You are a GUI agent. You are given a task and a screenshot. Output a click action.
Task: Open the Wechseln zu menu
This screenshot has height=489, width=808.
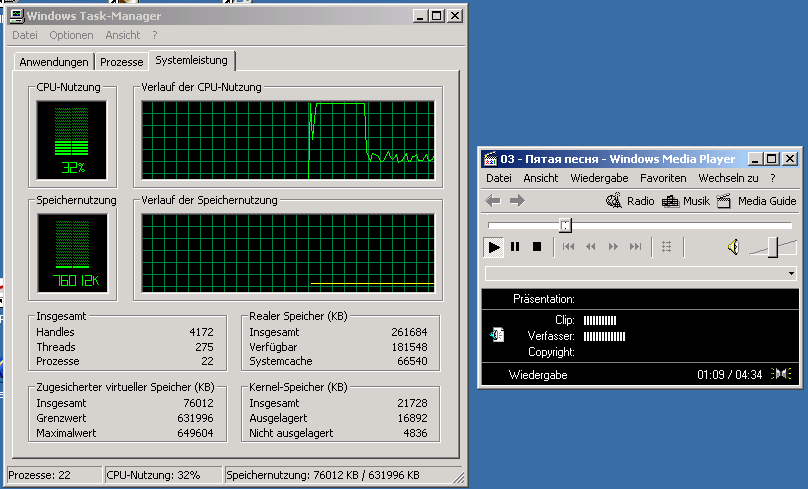(728, 178)
